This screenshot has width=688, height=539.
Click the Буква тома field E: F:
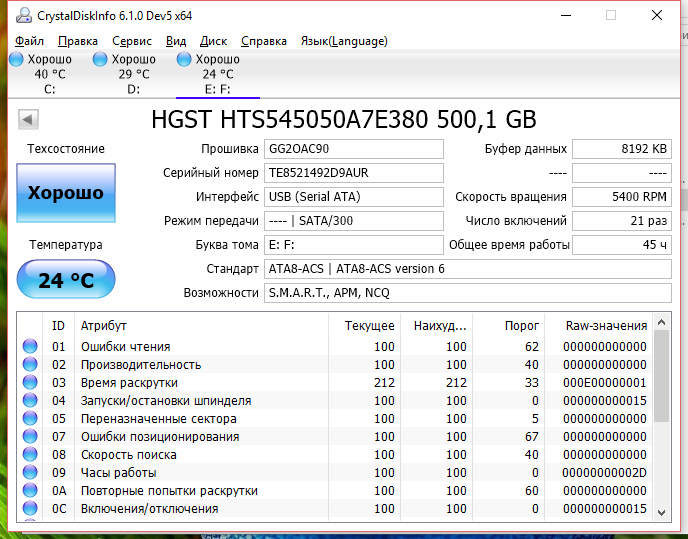click(354, 245)
